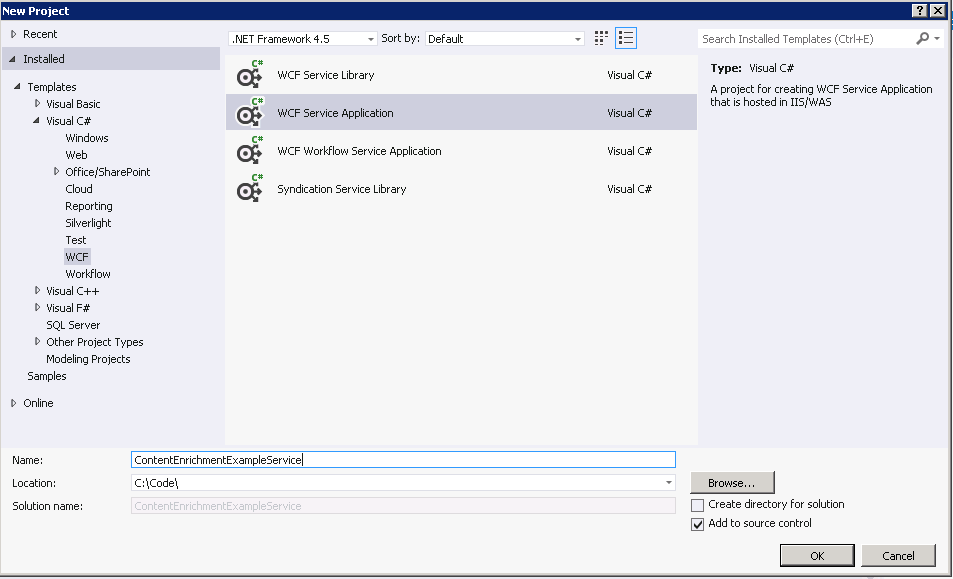Click the WCF Service Application template icon
953x579 pixels.
click(250, 112)
